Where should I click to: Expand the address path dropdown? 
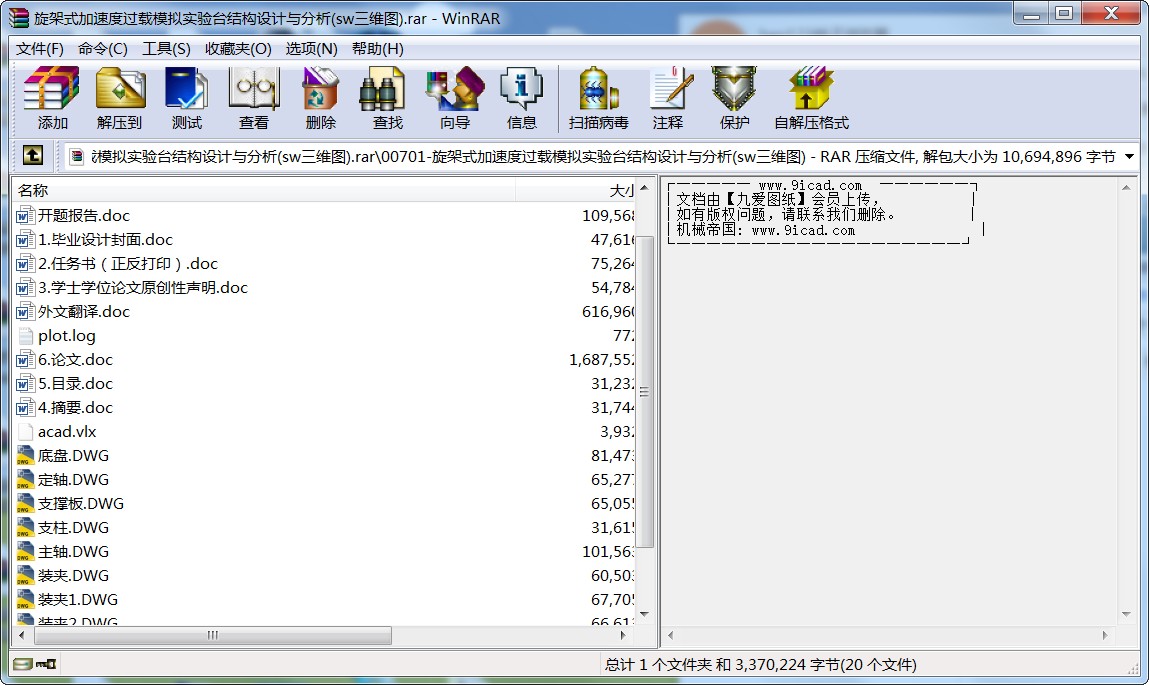point(1129,156)
